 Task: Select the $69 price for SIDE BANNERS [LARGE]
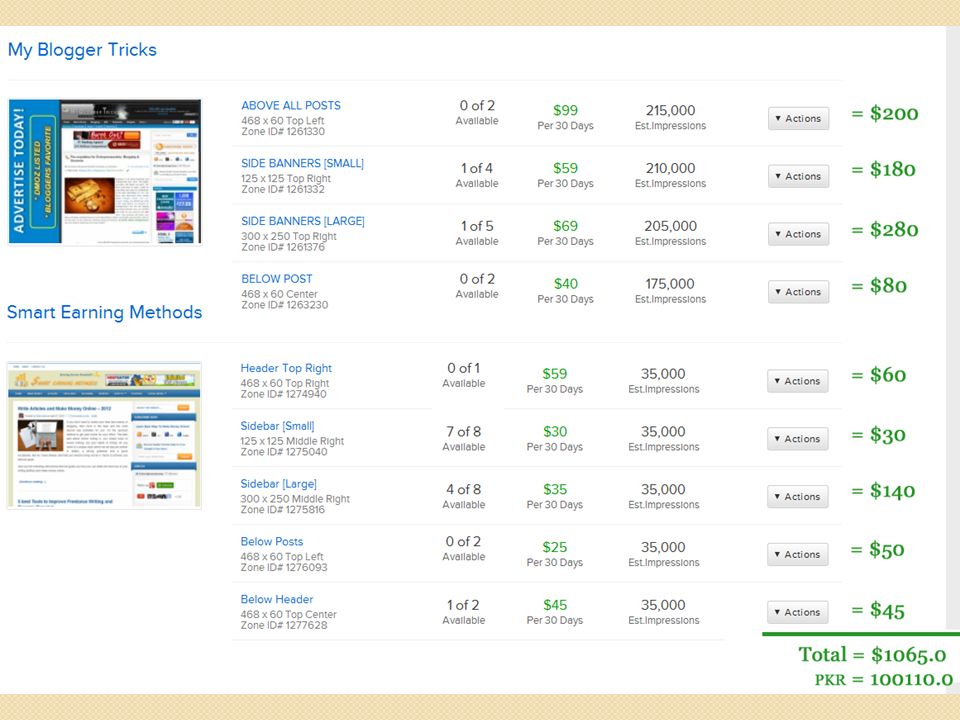pos(565,226)
